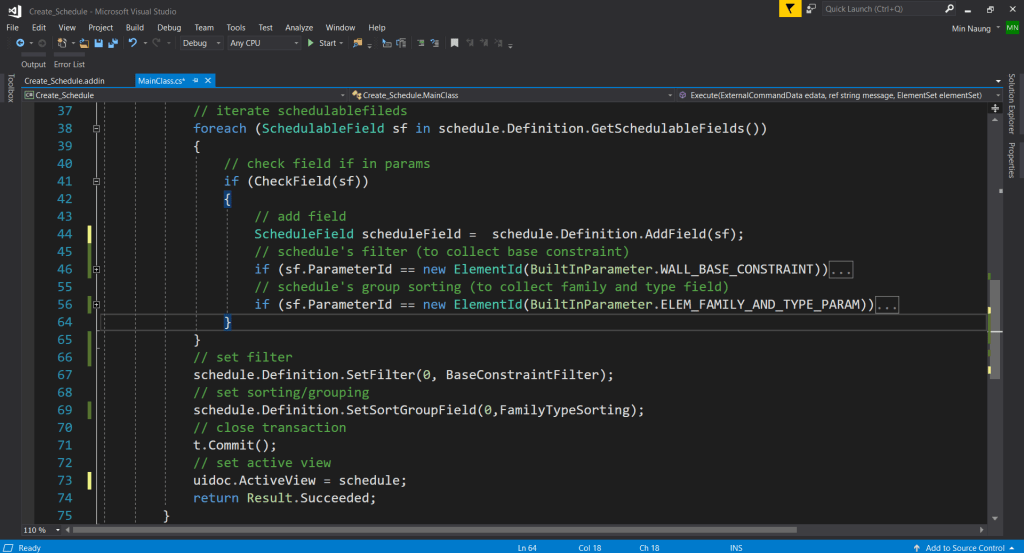
Task: Click the Undo arrow icon
Action: (x=131, y=43)
